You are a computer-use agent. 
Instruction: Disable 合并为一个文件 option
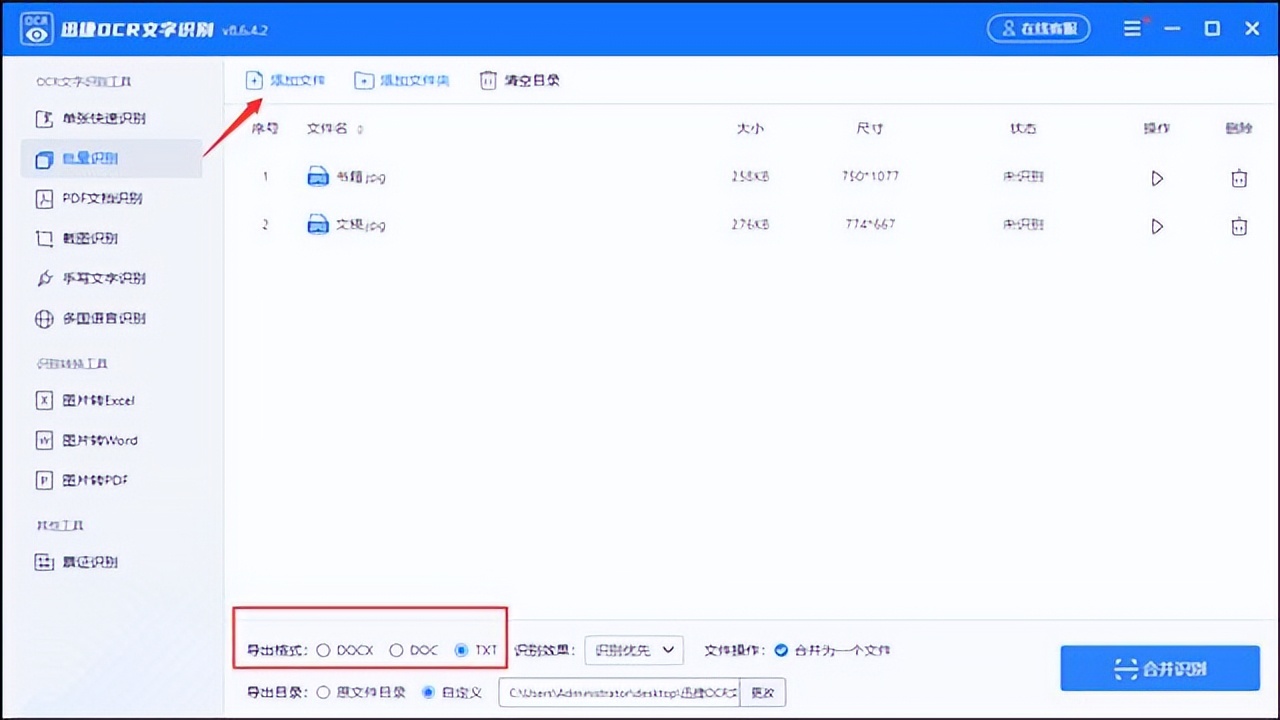[781, 649]
